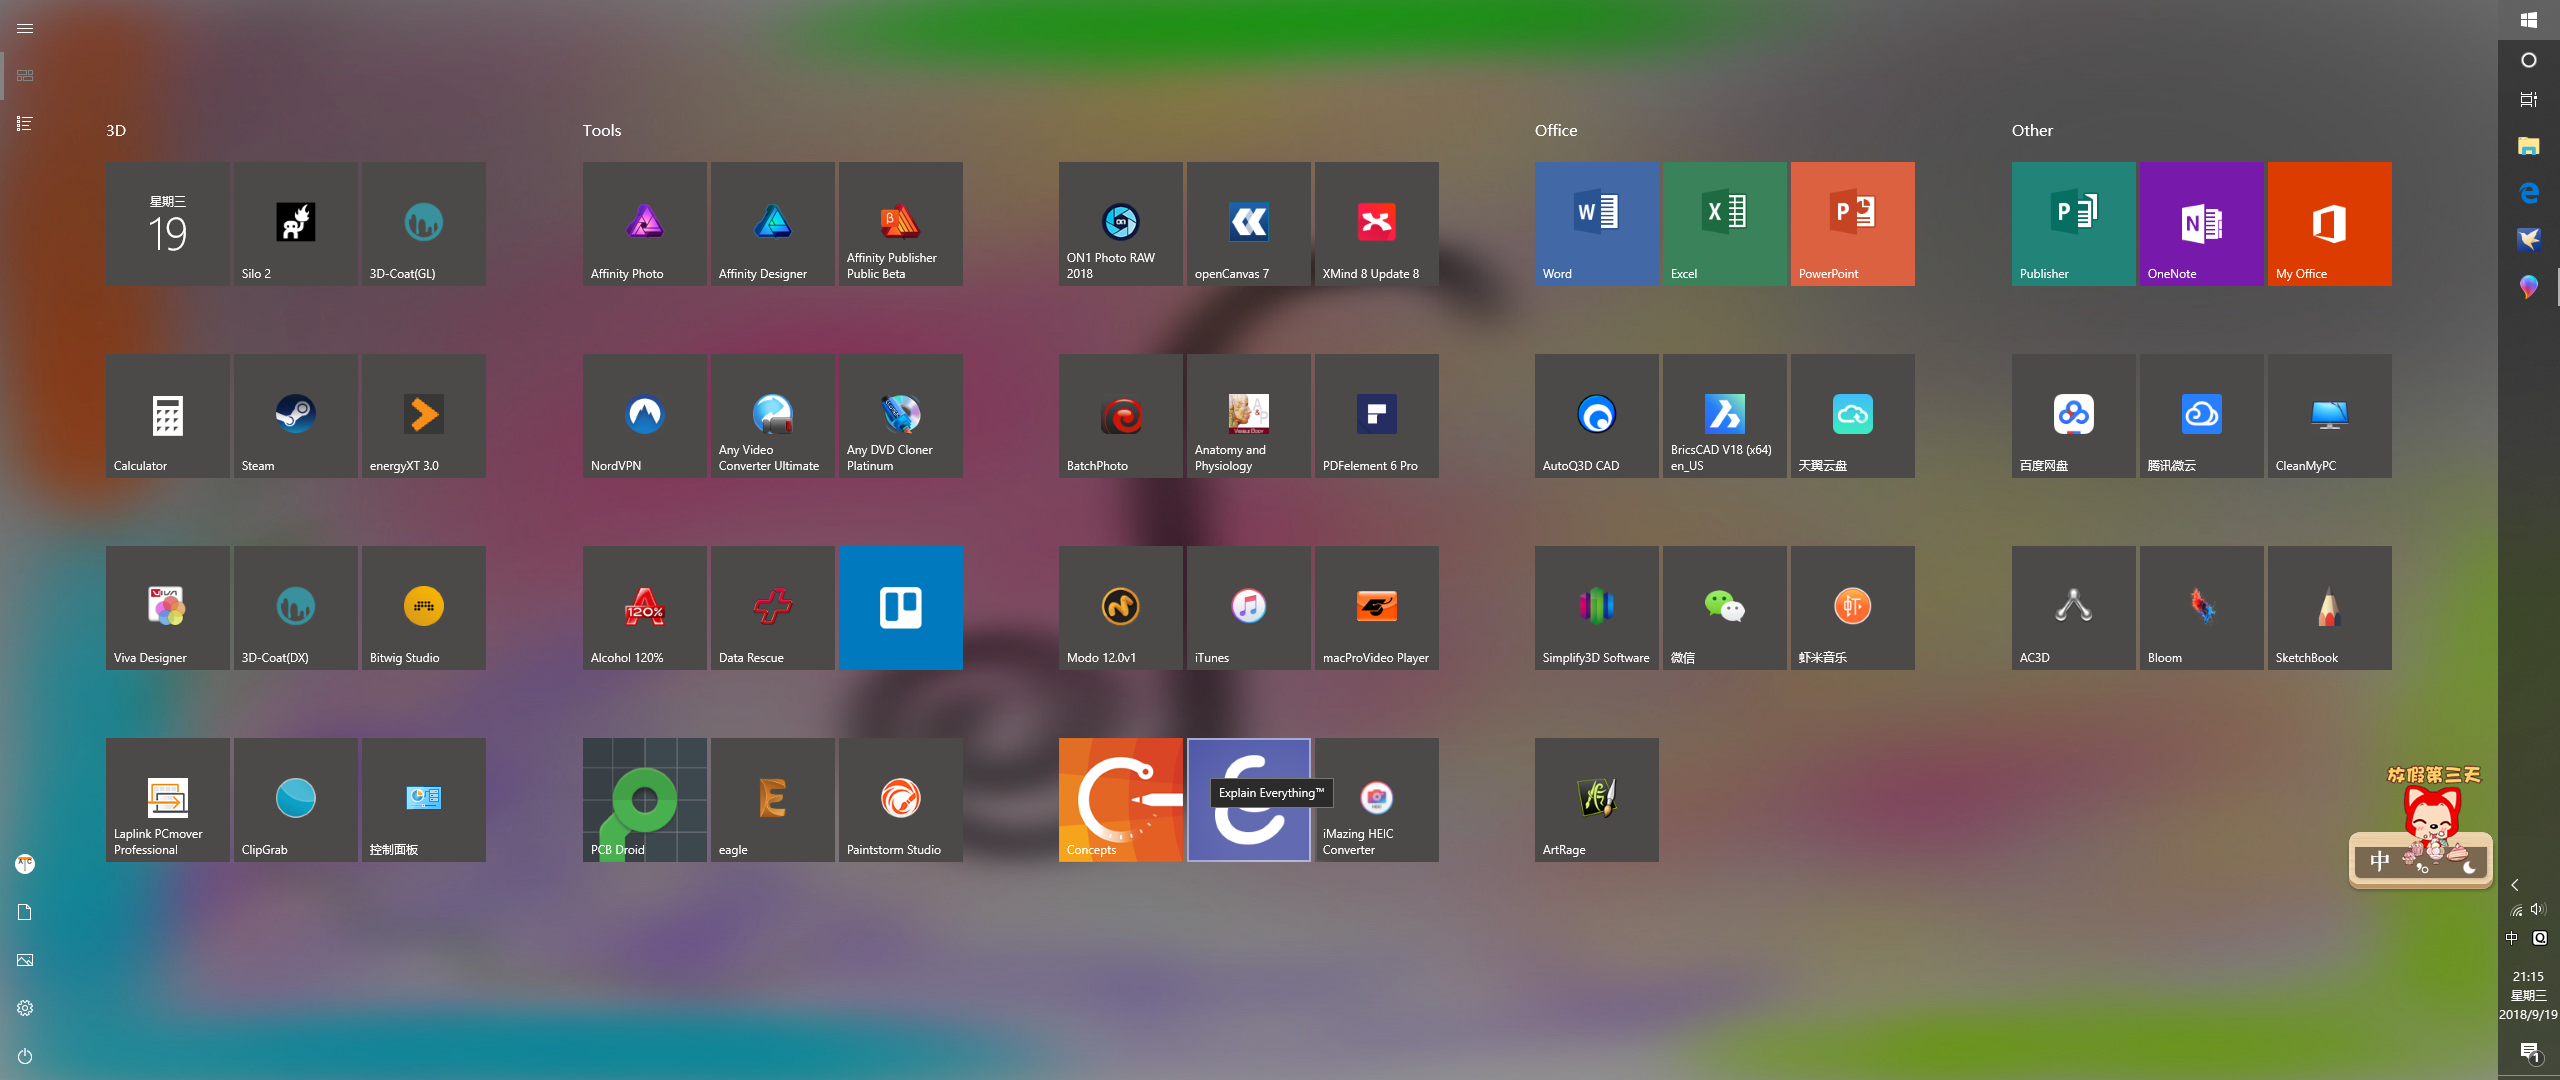Launch ON1 Photo RAW 2018

click(x=1121, y=224)
